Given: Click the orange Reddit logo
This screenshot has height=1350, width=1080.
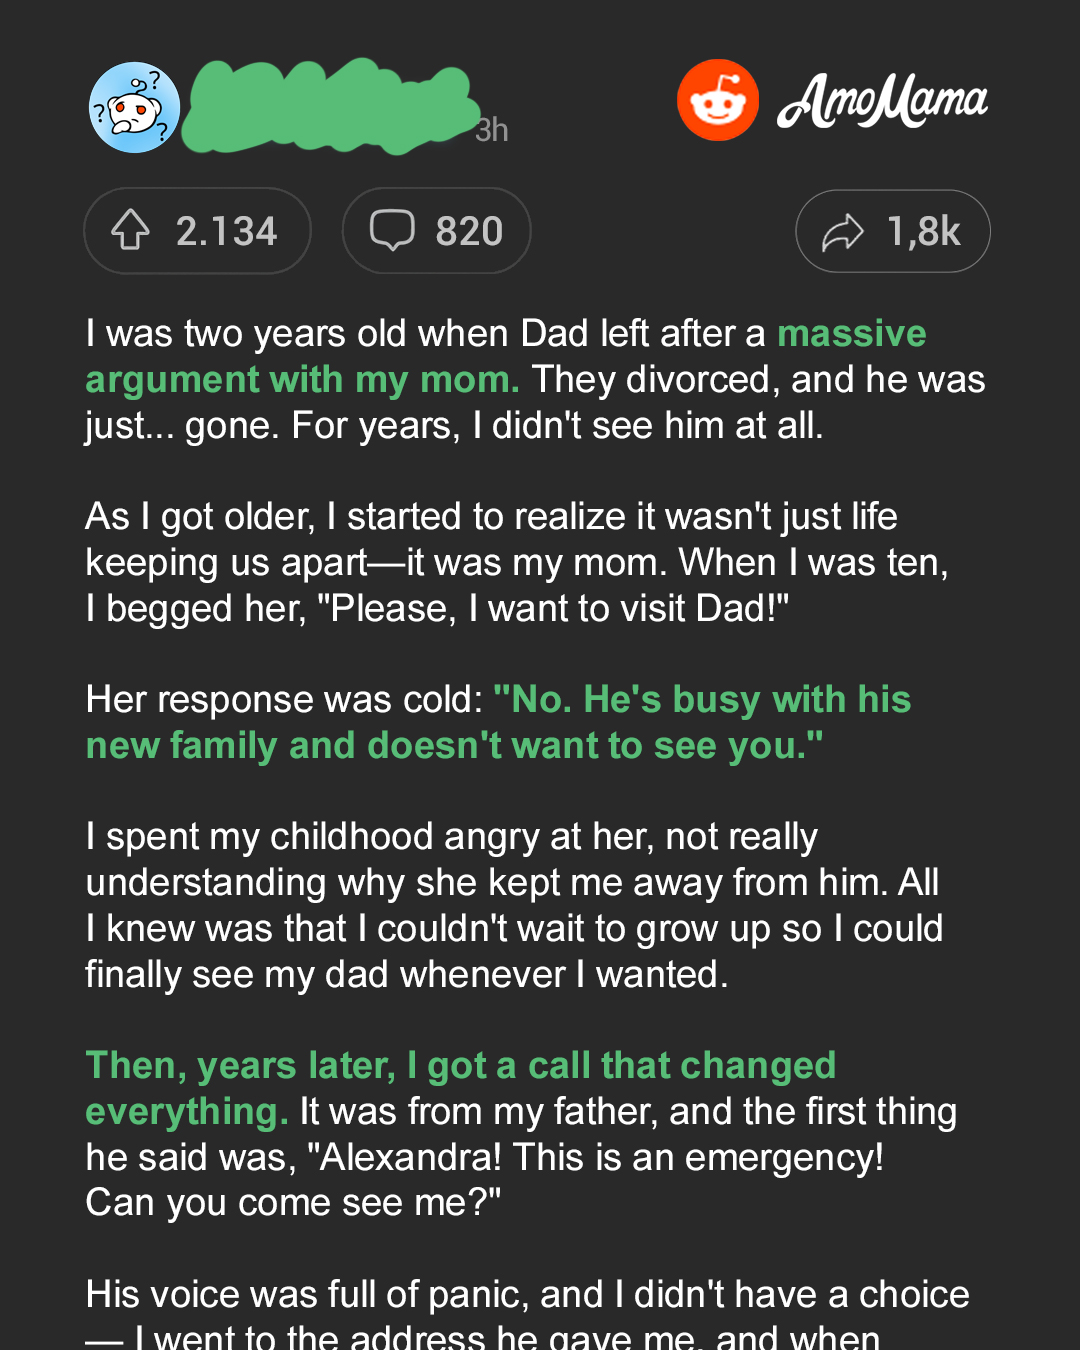Looking at the screenshot, I should 718,100.
